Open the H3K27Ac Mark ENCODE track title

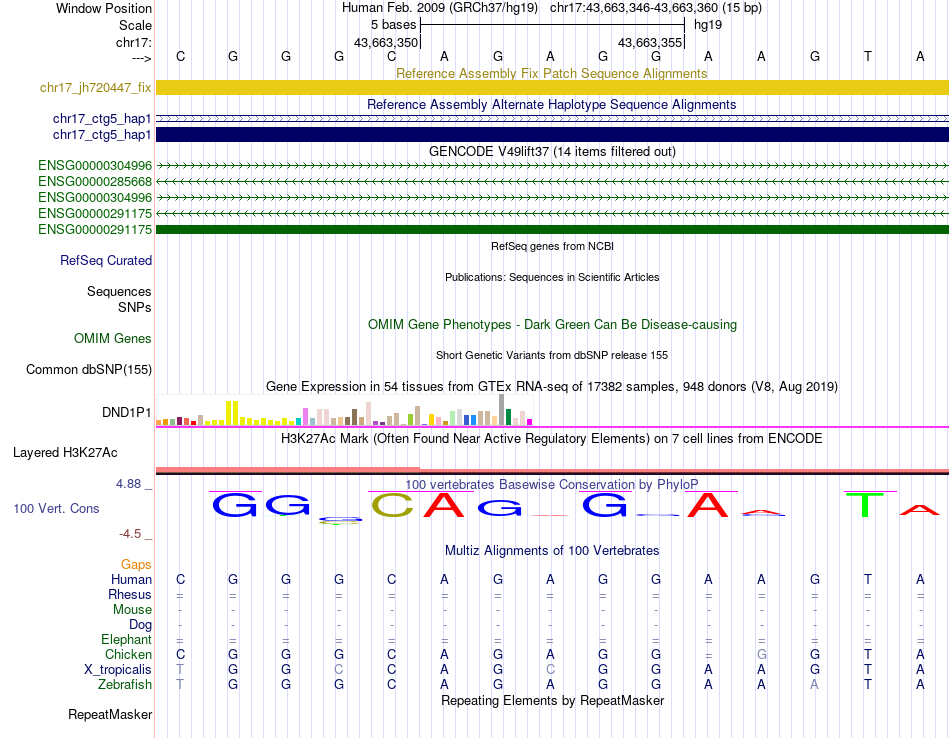(x=552, y=439)
